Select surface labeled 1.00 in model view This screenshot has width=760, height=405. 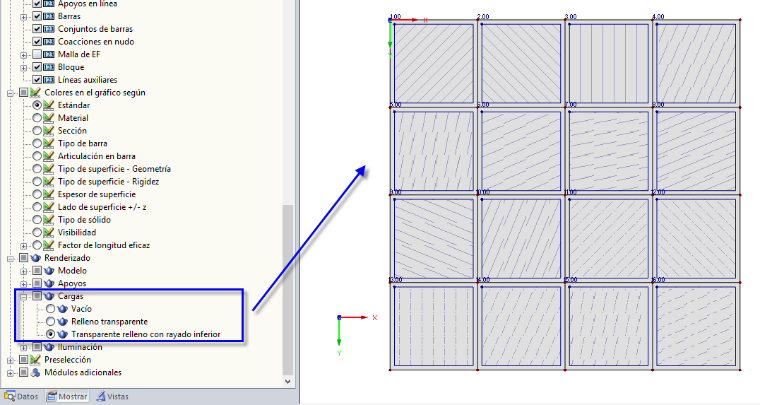(x=433, y=63)
